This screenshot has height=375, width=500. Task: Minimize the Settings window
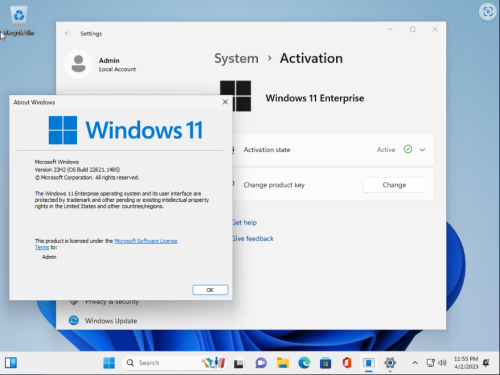[x=390, y=29]
